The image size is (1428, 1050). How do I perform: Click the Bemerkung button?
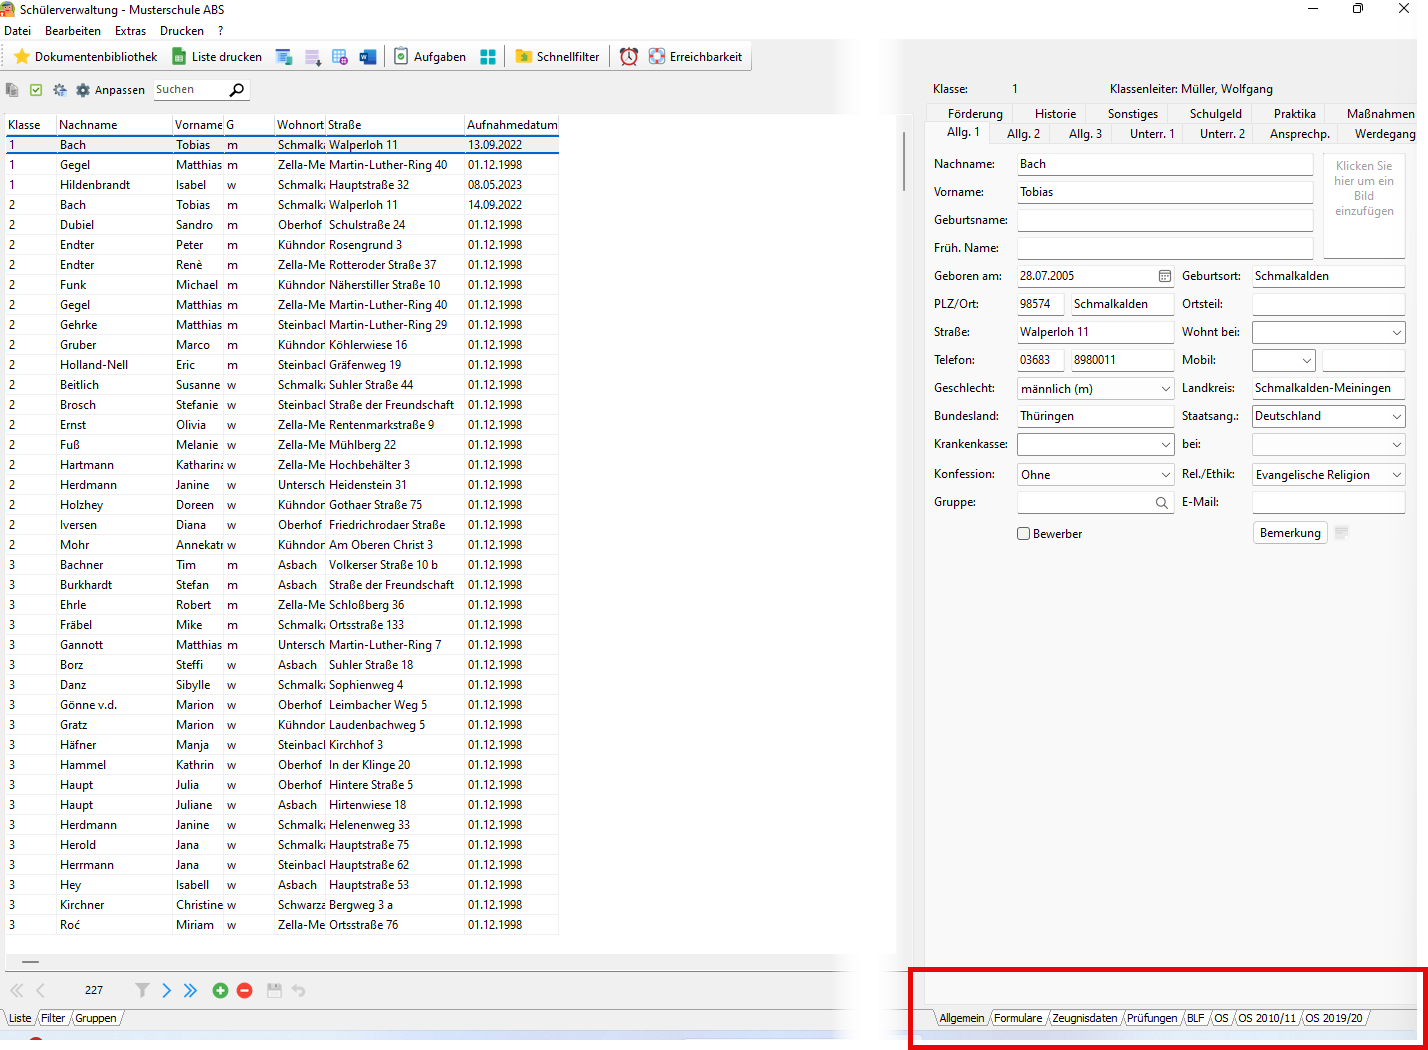(x=1290, y=533)
